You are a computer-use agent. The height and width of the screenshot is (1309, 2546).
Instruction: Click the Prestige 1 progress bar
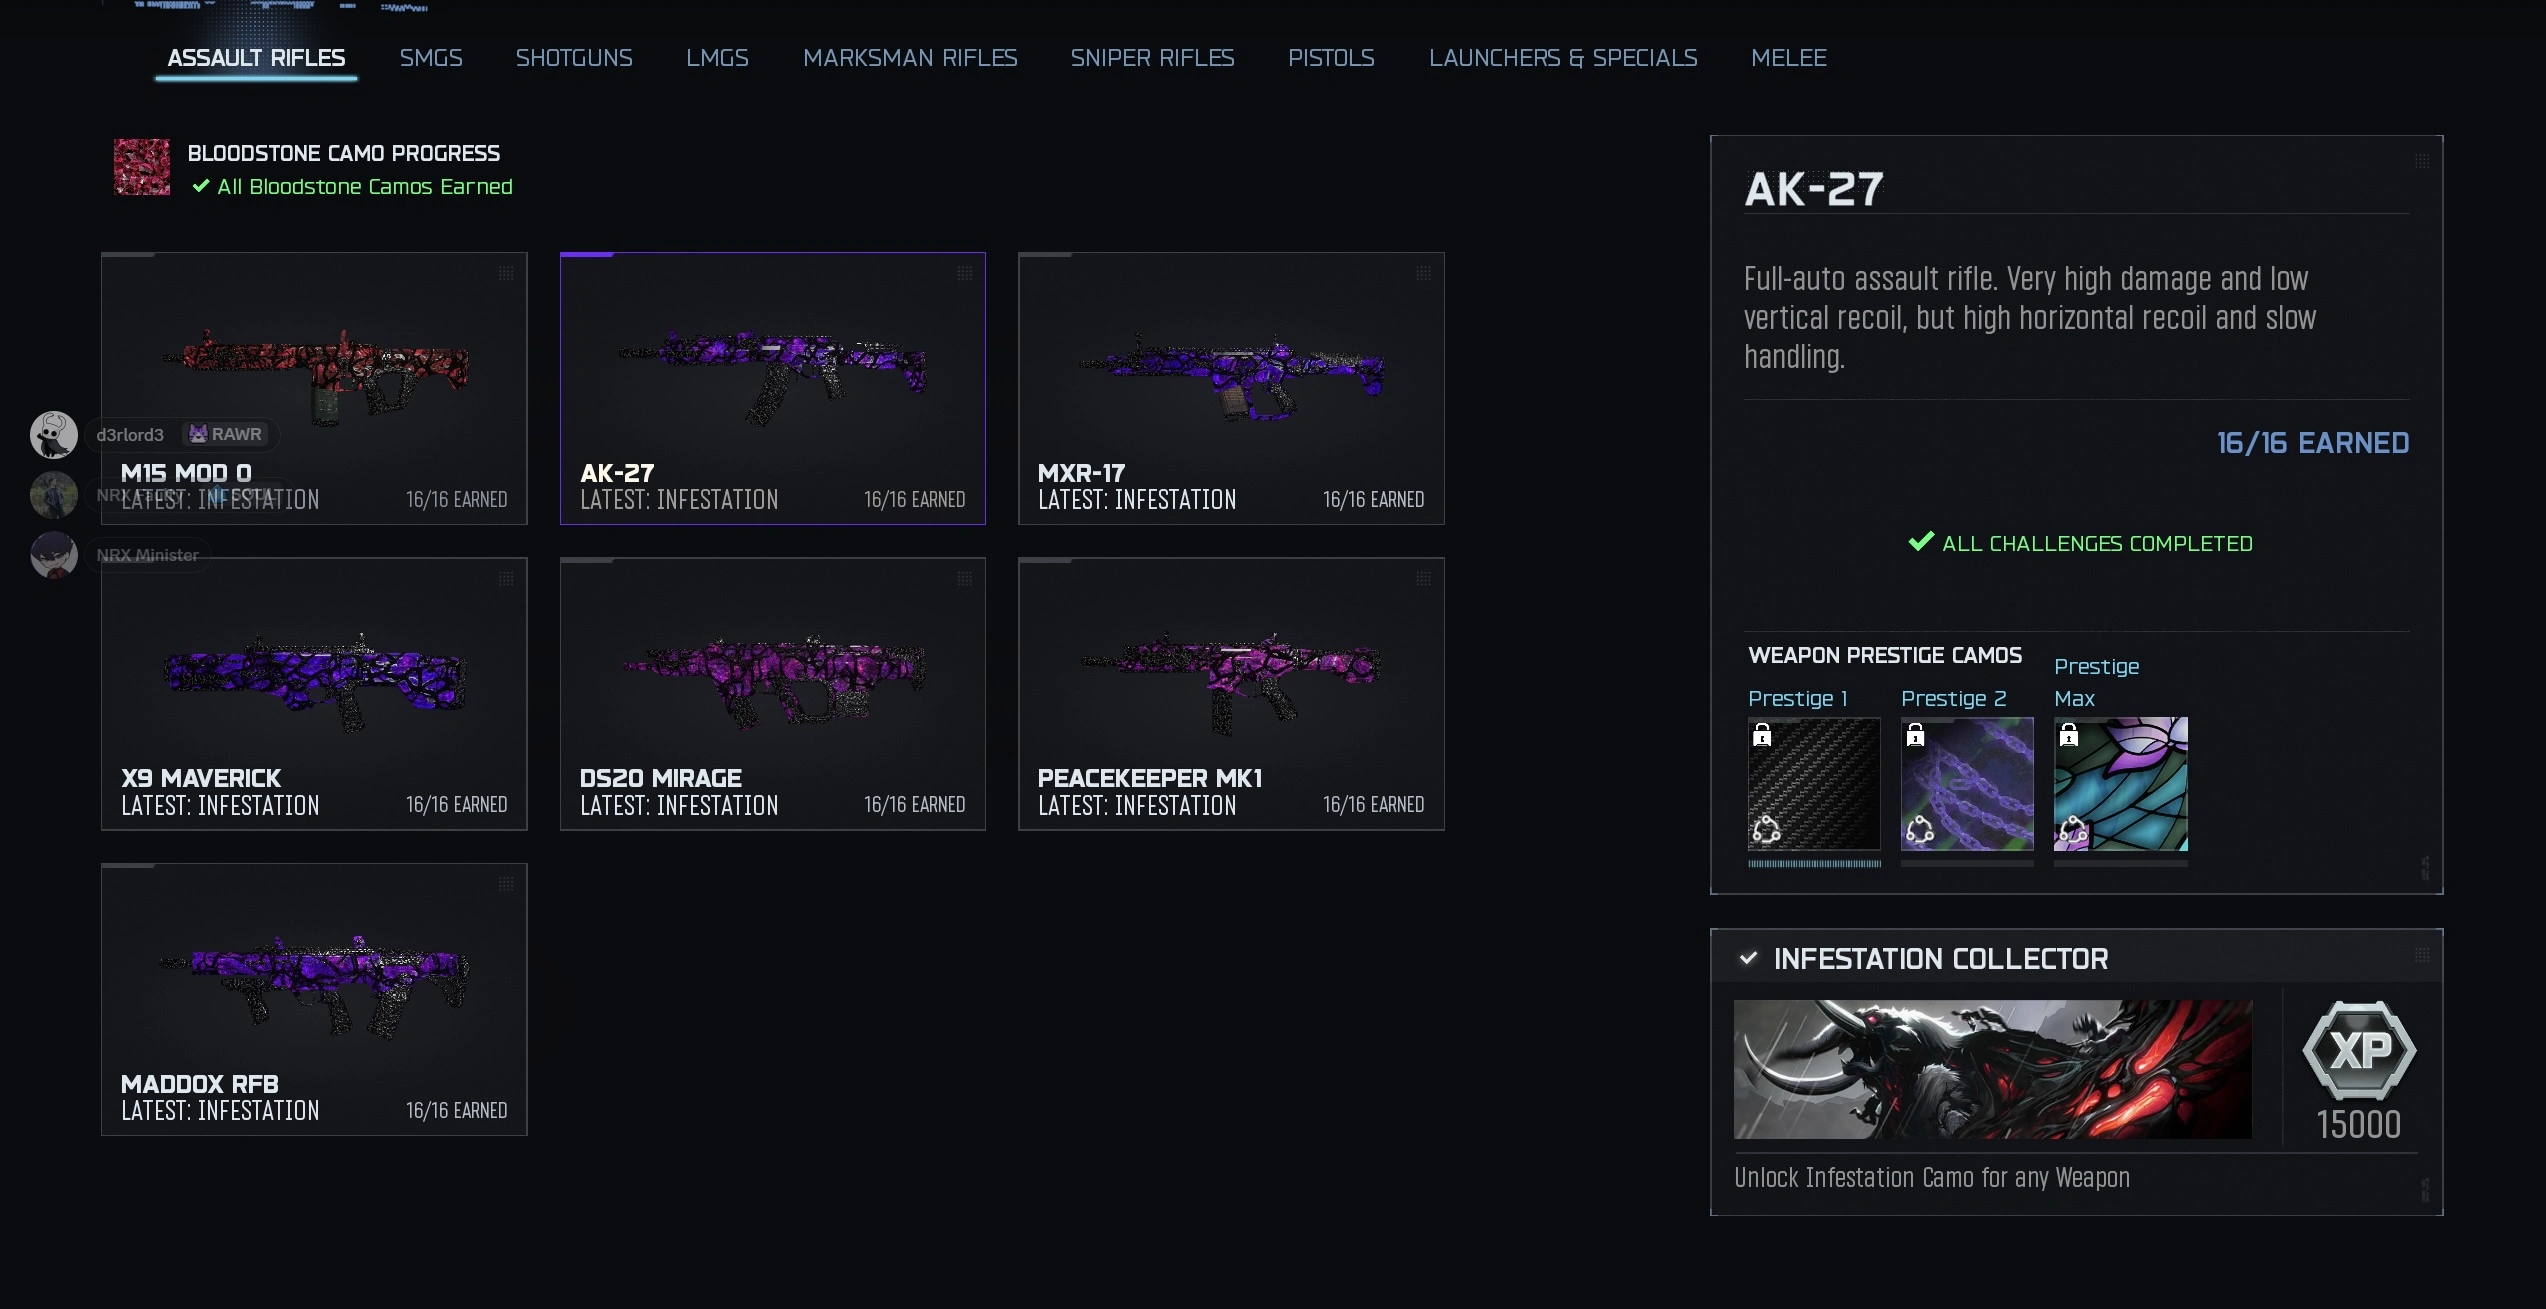click(1814, 864)
